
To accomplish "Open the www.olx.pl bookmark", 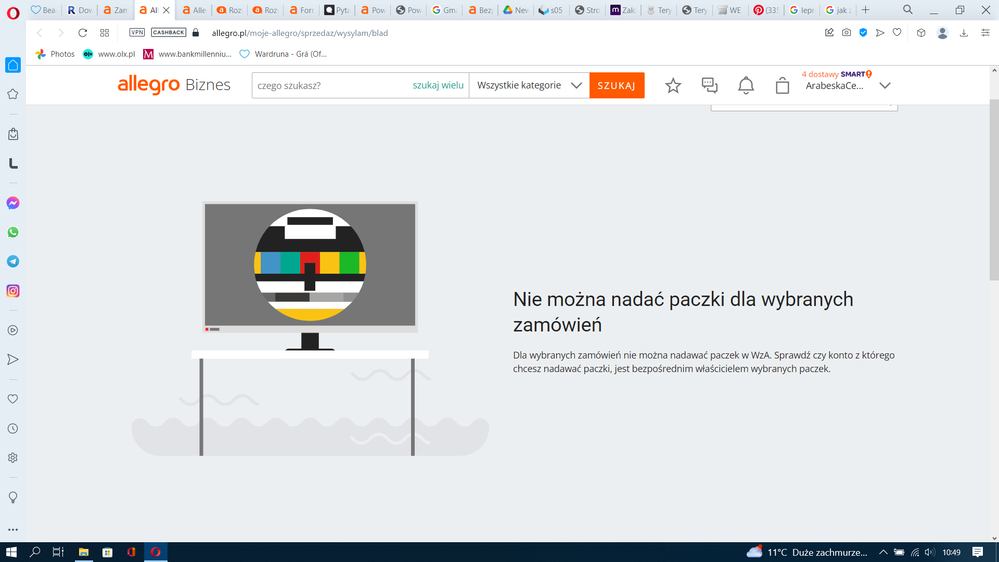I will pyautogui.click(x=109, y=54).
